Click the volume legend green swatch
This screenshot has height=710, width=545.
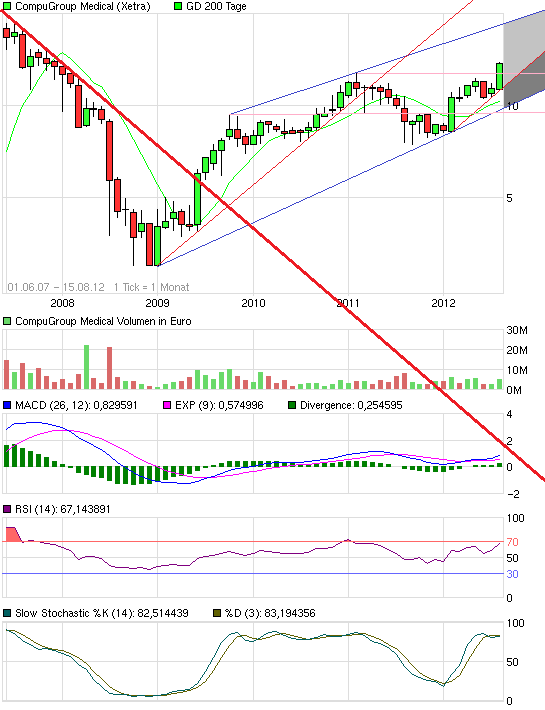pos(7,321)
